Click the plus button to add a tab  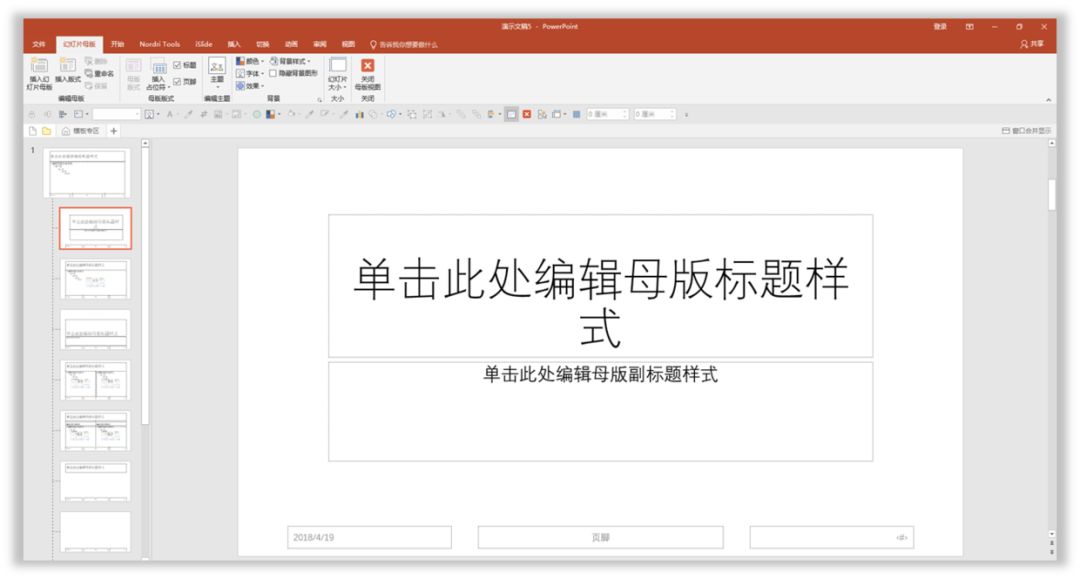click(x=114, y=131)
